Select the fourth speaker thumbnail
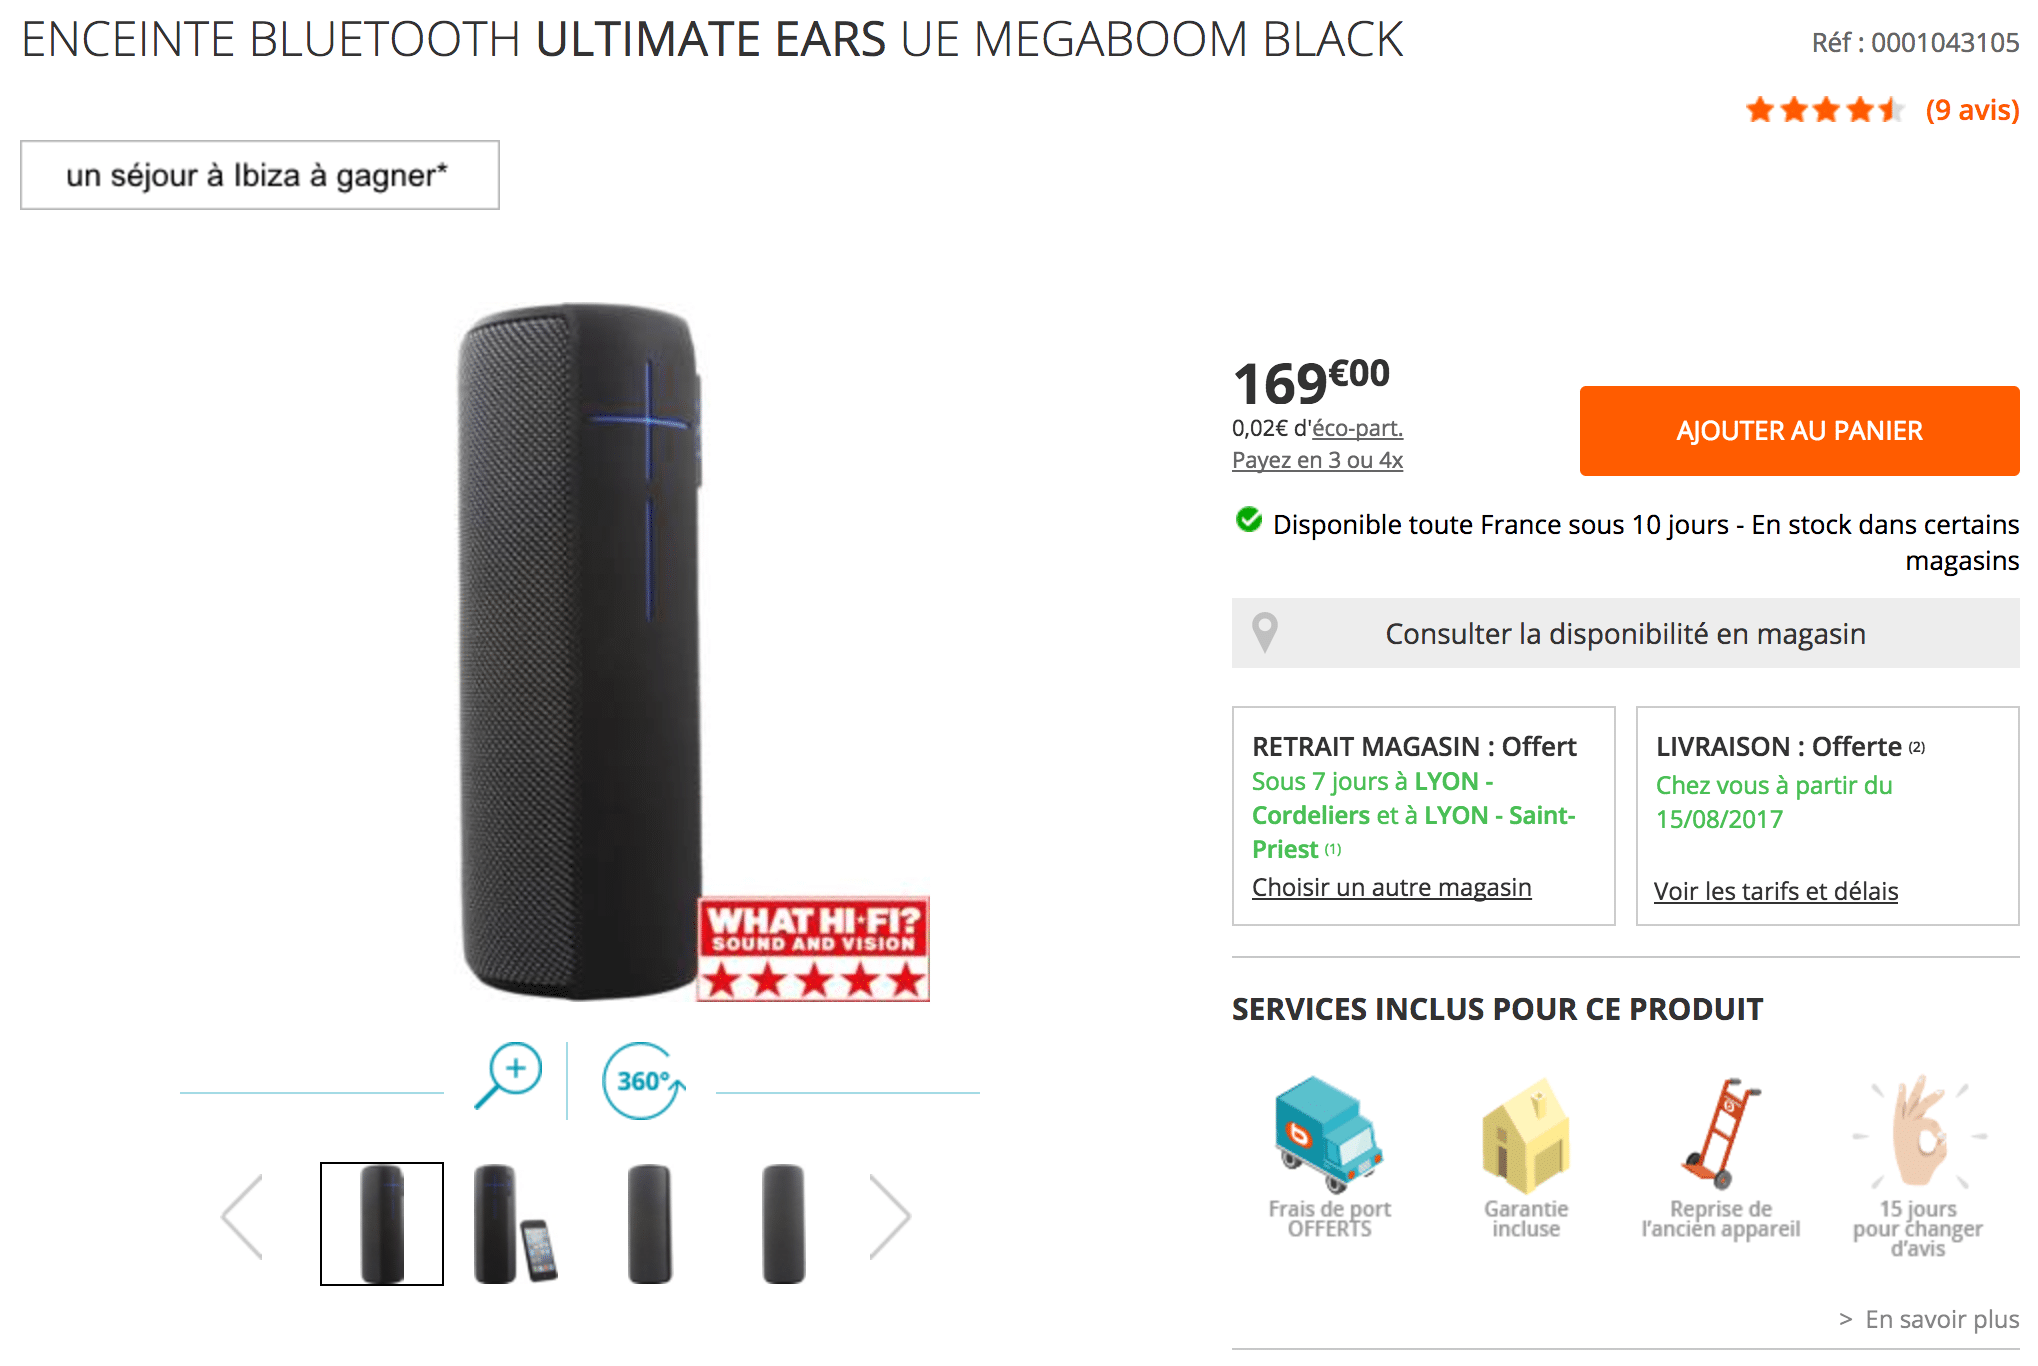 783,1224
